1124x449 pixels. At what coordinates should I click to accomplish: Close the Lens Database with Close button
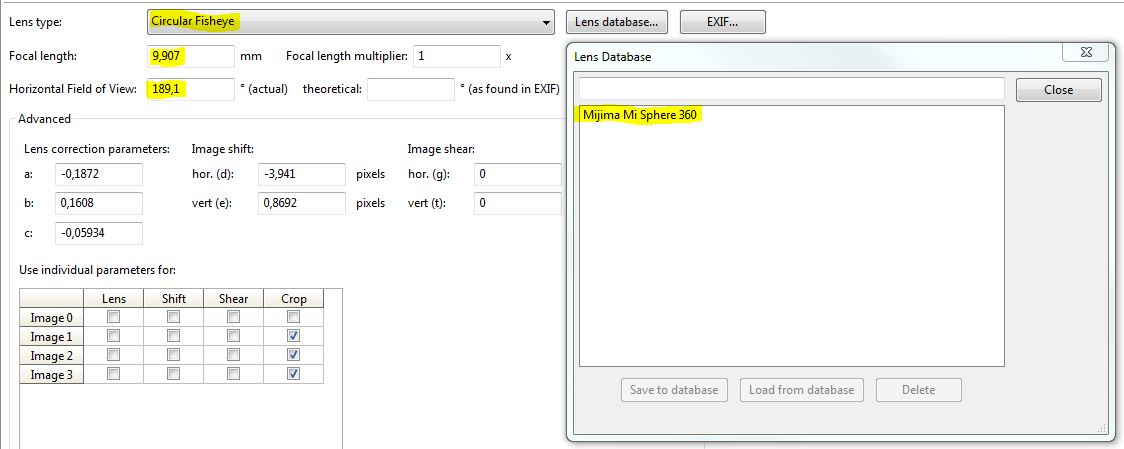point(1058,90)
